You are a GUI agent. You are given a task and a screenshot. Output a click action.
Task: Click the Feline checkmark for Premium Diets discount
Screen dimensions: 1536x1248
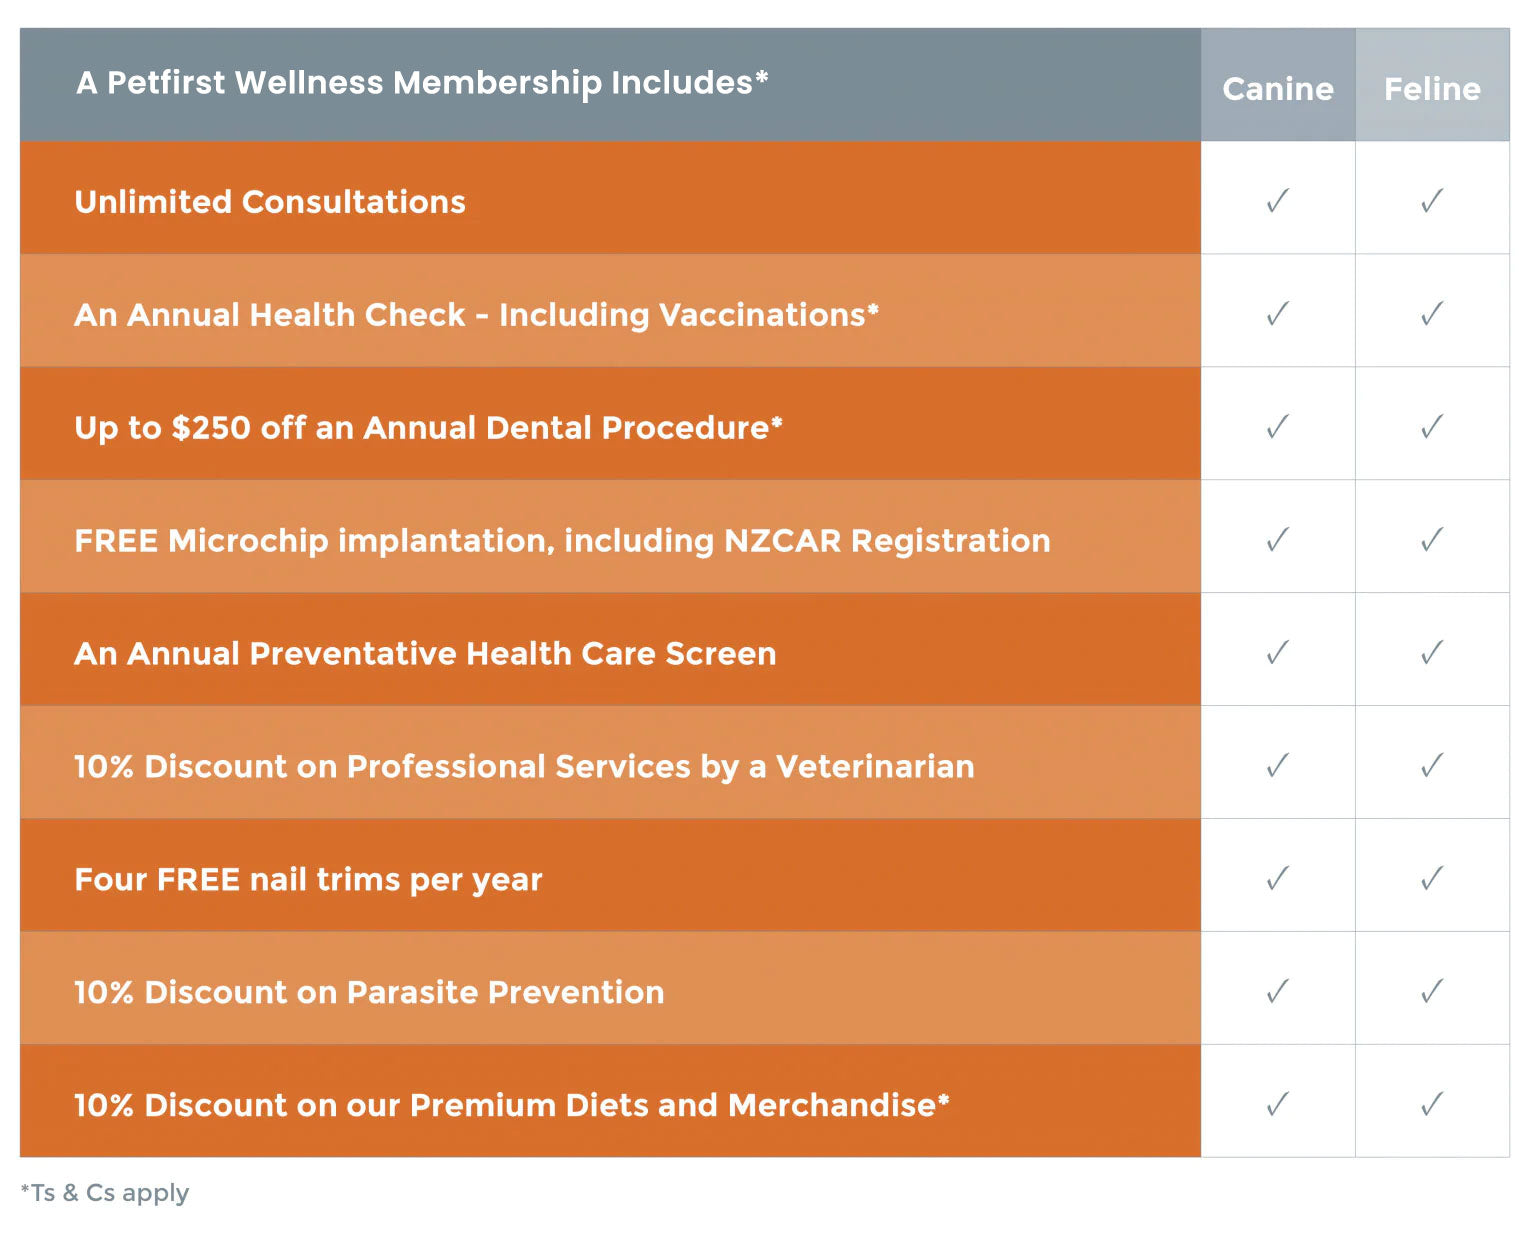point(1432,1105)
